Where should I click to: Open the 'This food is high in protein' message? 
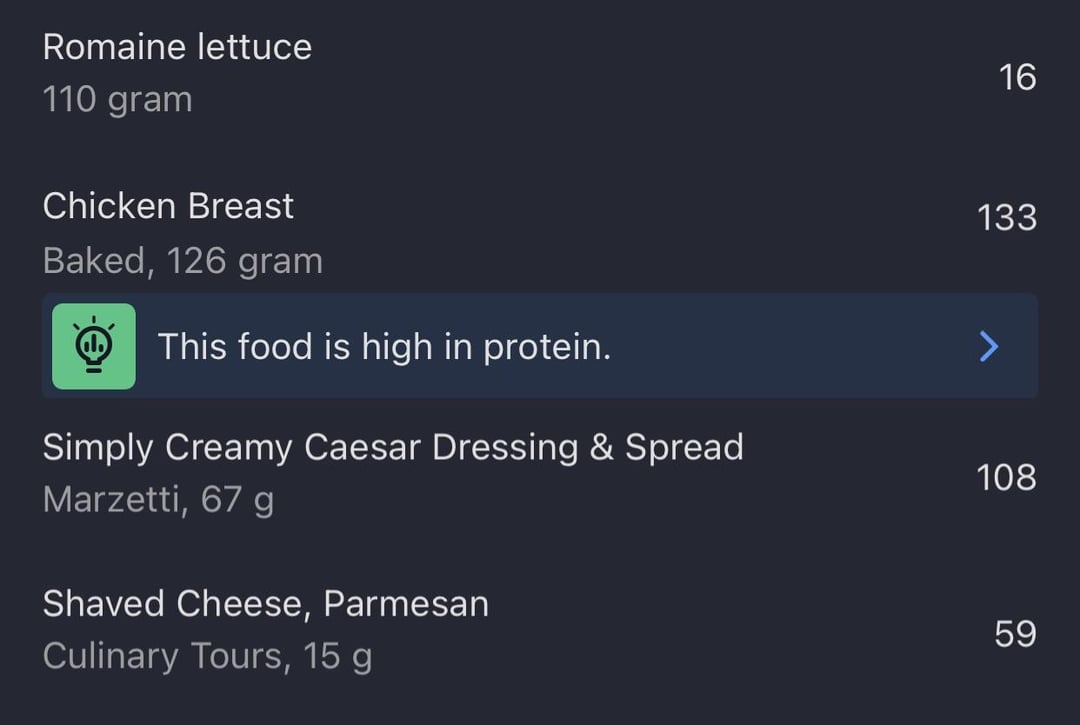[384, 347]
